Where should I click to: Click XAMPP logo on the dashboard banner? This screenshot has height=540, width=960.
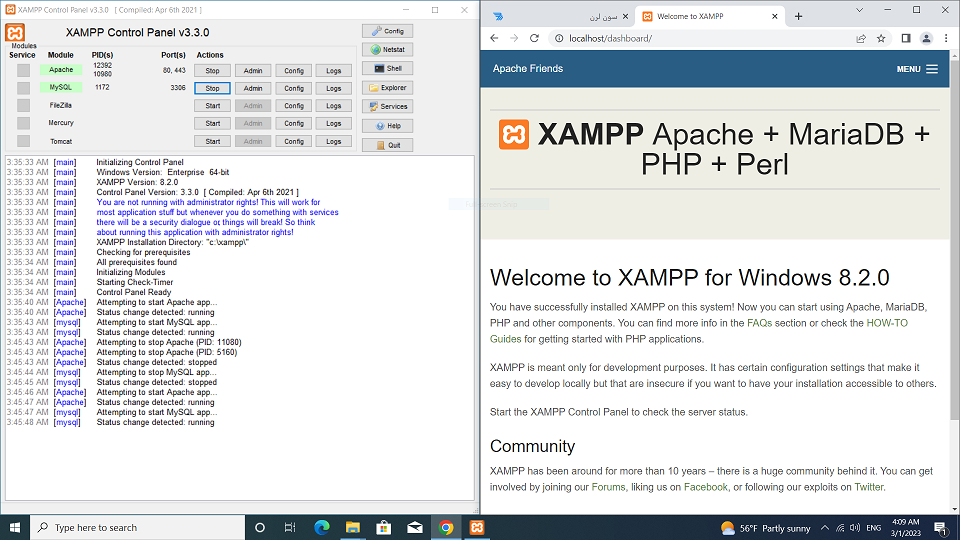pos(514,135)
